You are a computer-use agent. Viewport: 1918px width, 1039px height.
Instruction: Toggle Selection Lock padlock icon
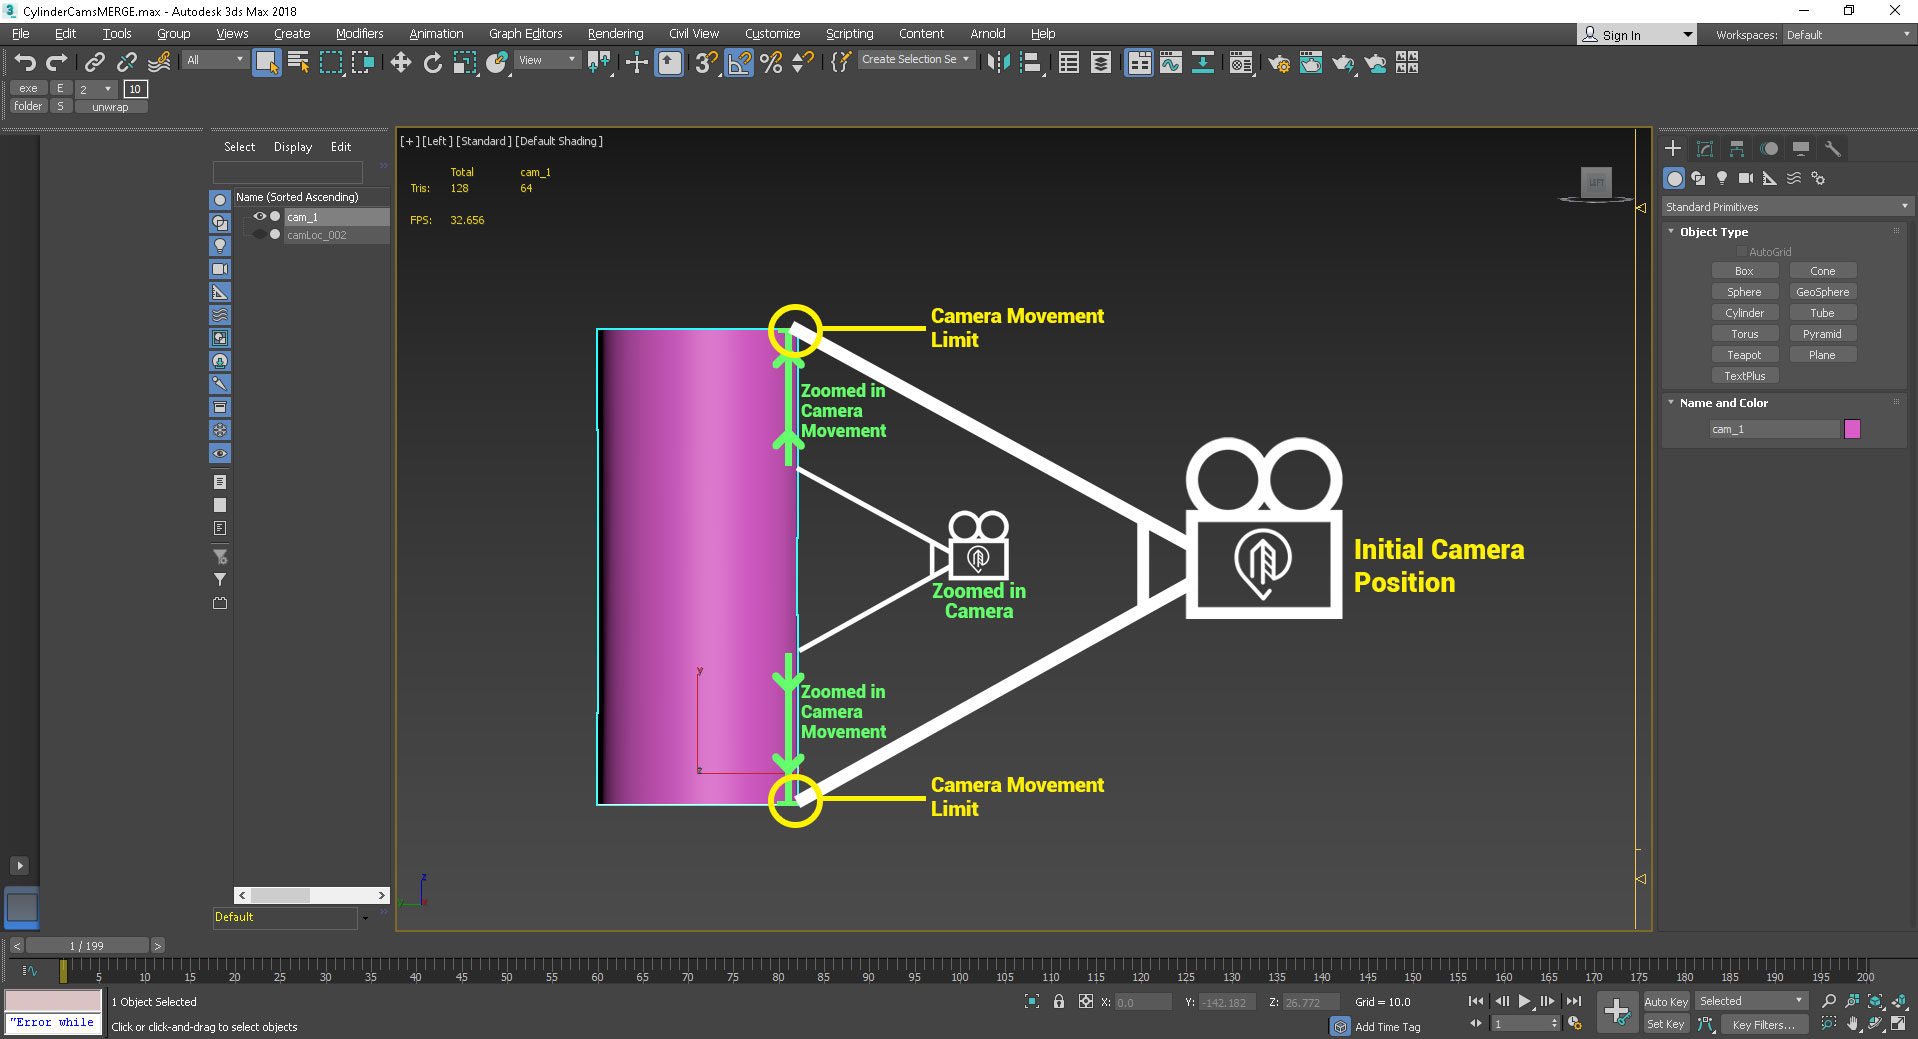click(1059, 1001)
